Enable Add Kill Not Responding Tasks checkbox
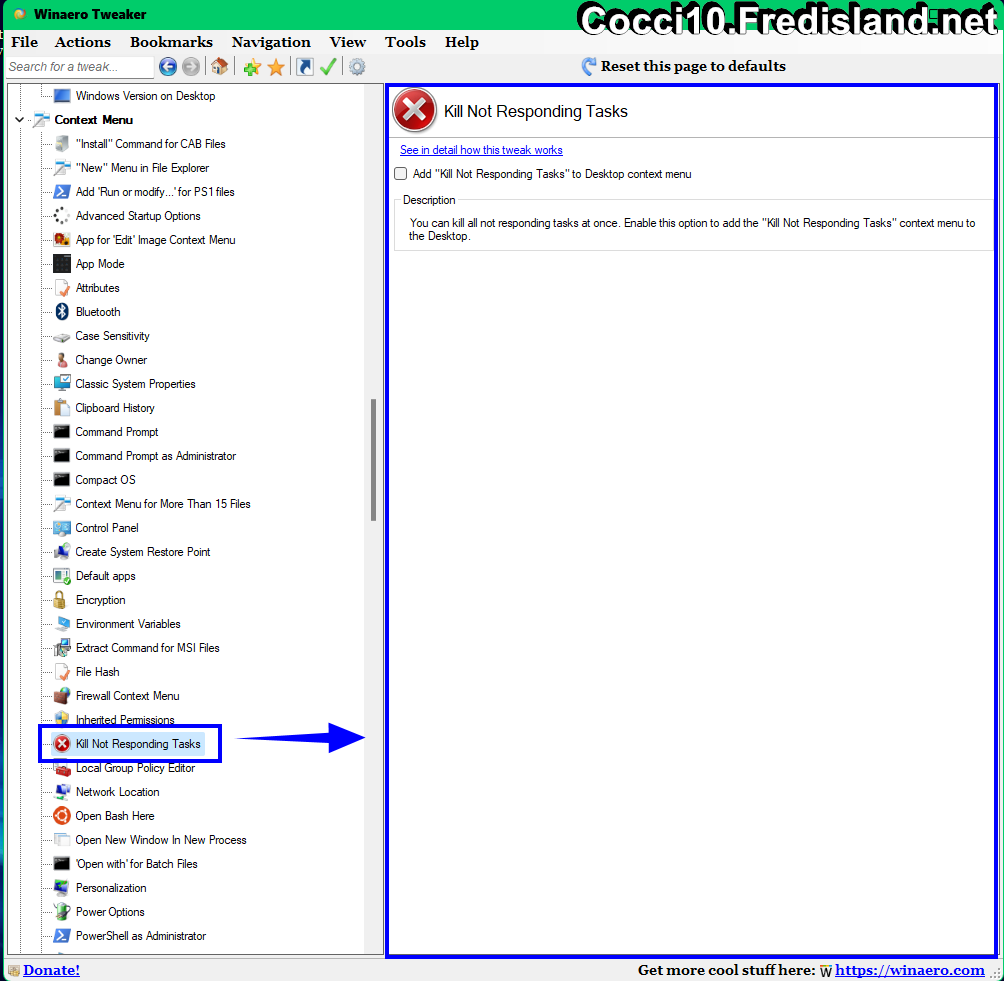Screen dimensions: 1004x981 click(401, 174)
